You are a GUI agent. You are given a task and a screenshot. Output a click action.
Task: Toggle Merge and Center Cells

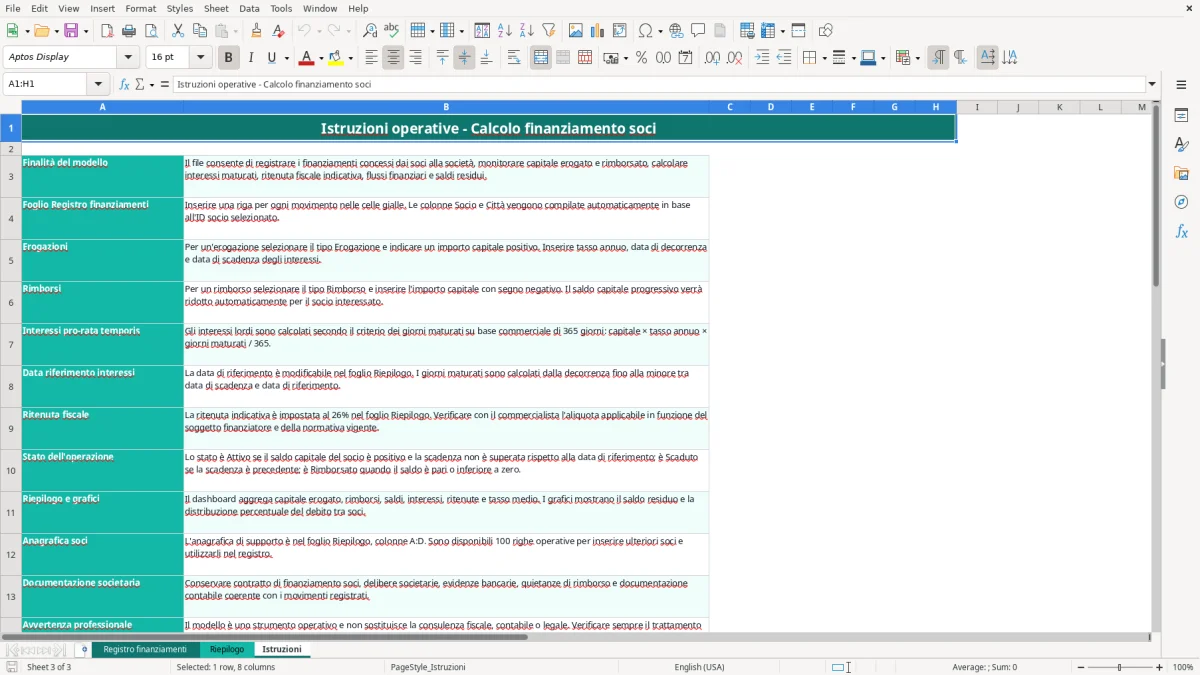(x=541, y=58)
